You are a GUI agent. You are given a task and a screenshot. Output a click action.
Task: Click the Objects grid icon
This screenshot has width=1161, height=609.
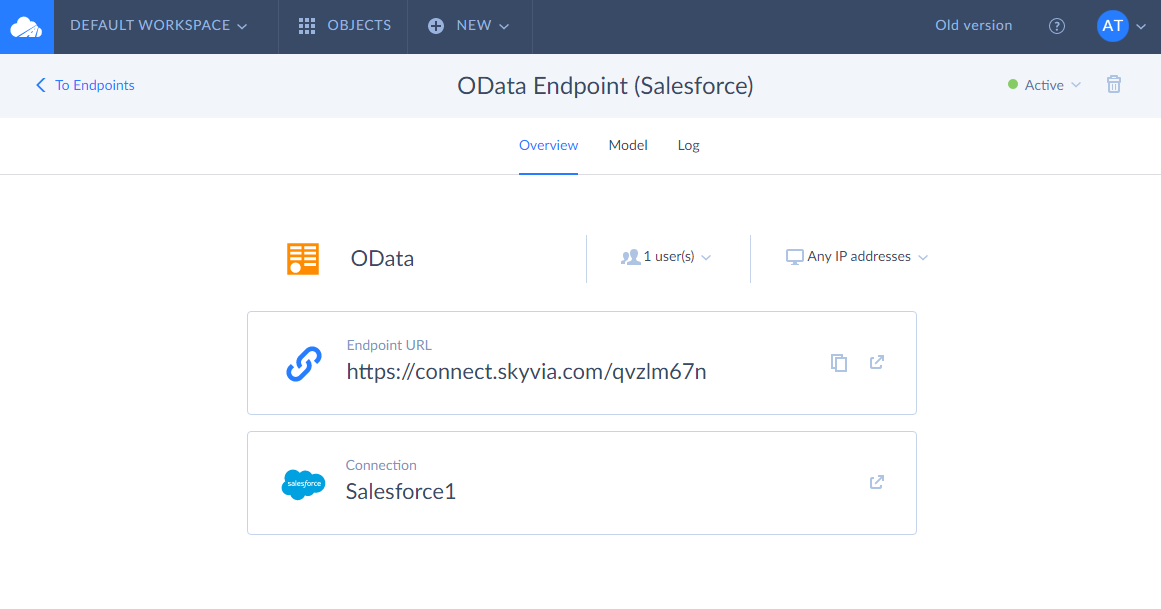pyautogui.click(x=307, y=27)
